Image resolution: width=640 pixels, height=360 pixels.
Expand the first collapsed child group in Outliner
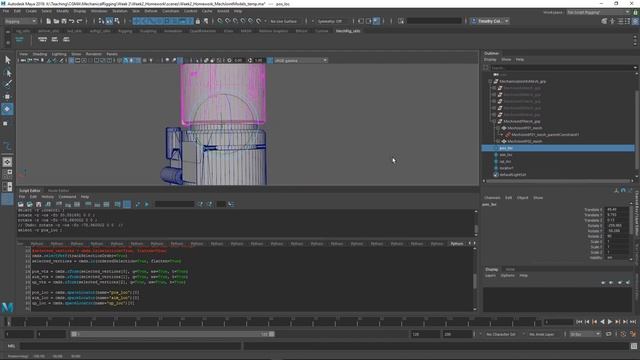(494, 88)
